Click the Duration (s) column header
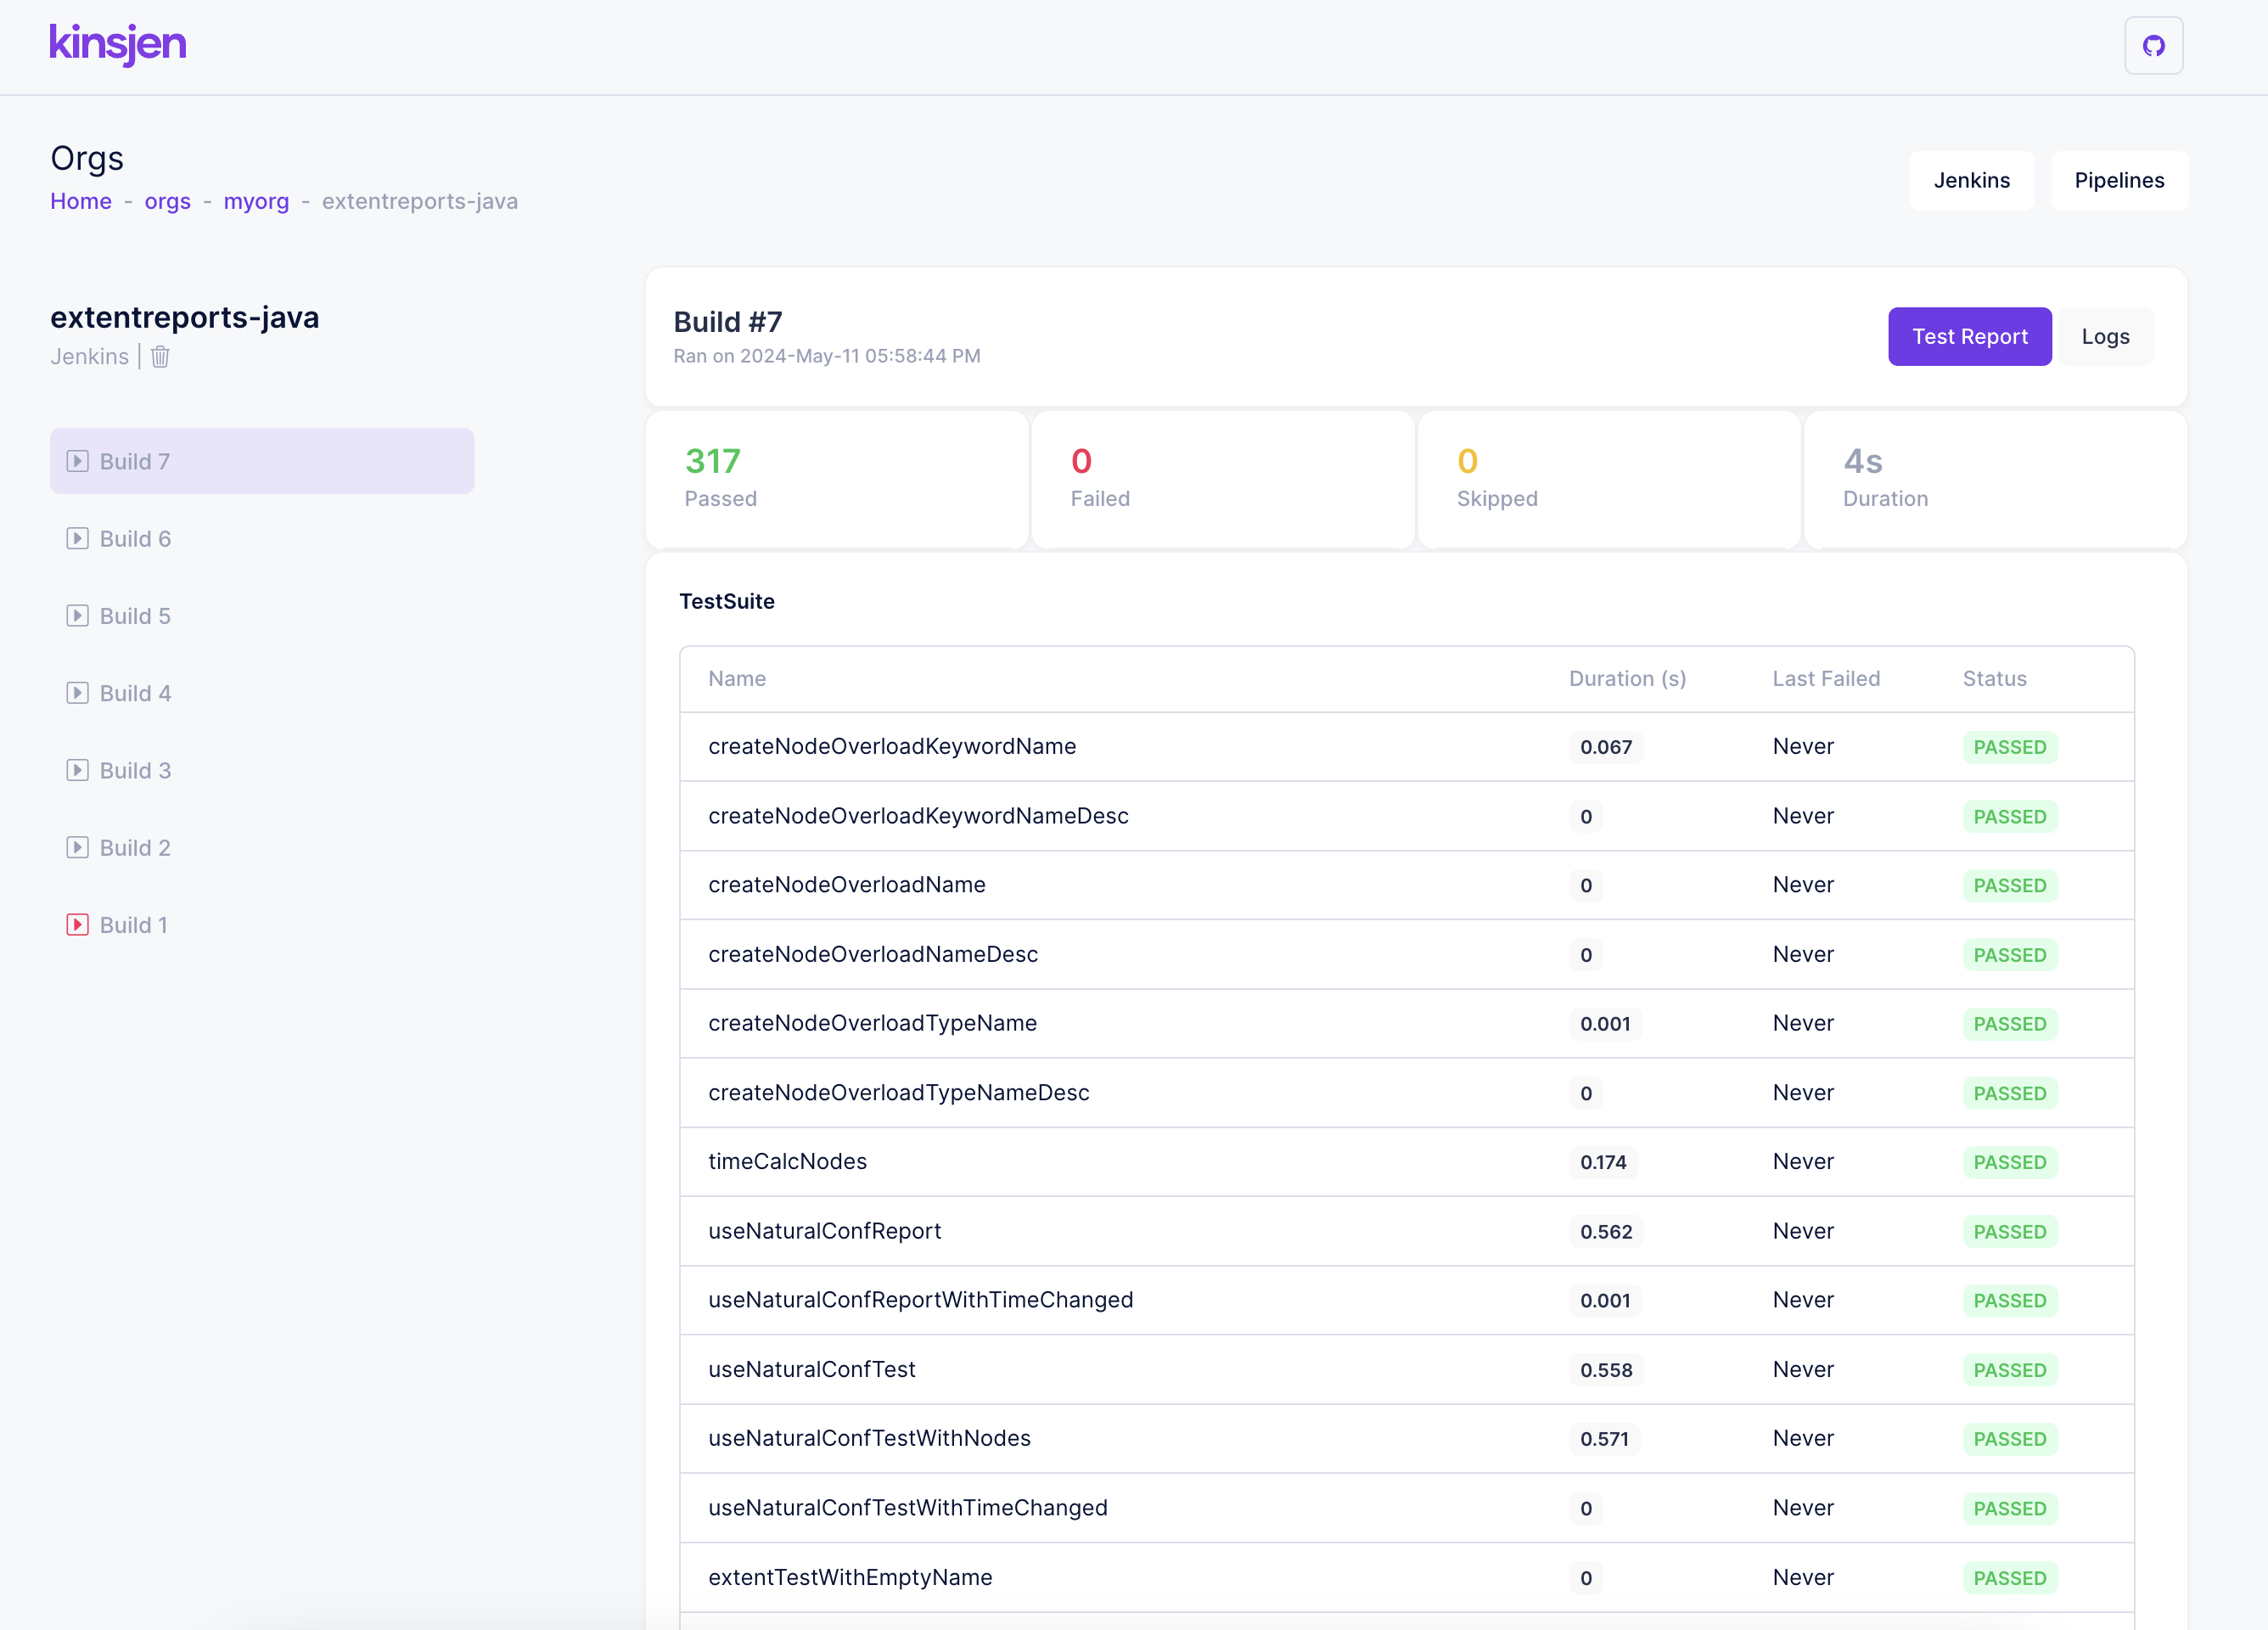2268x1630 pixels. tap(1627, 679)
